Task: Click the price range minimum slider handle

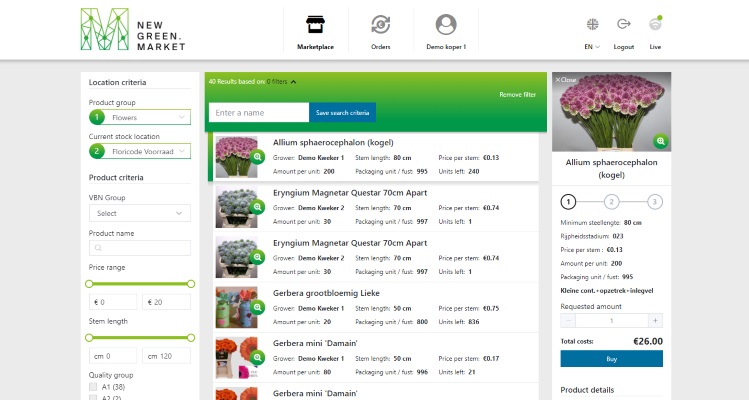Action: (89, 284)
